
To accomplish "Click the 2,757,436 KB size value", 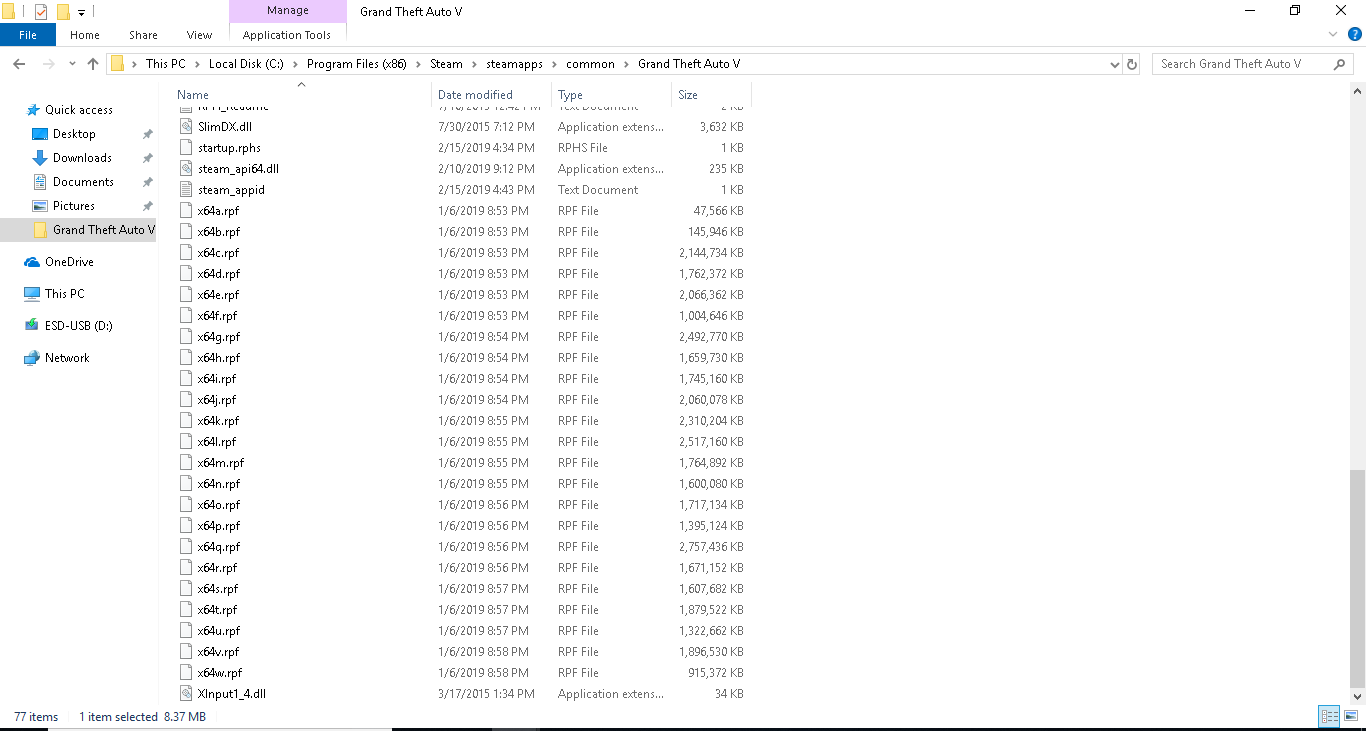I will pyautogui.click(x=711, y=547).
